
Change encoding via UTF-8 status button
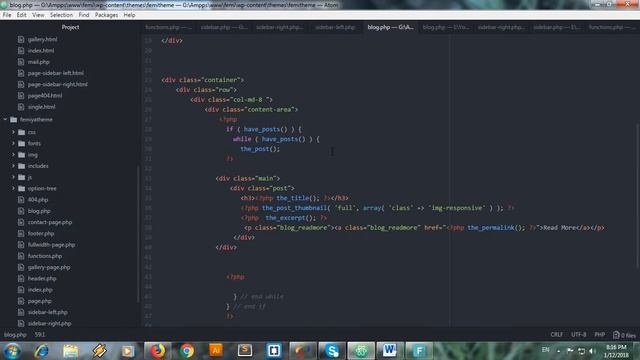point(578,334)
